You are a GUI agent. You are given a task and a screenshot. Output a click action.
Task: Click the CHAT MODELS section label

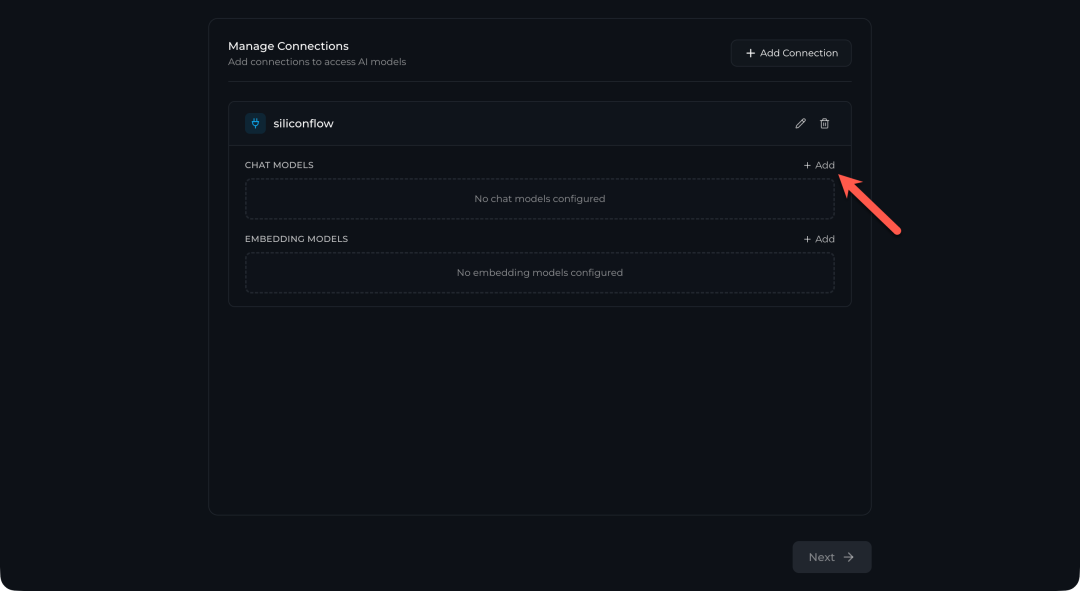point(279,165)
